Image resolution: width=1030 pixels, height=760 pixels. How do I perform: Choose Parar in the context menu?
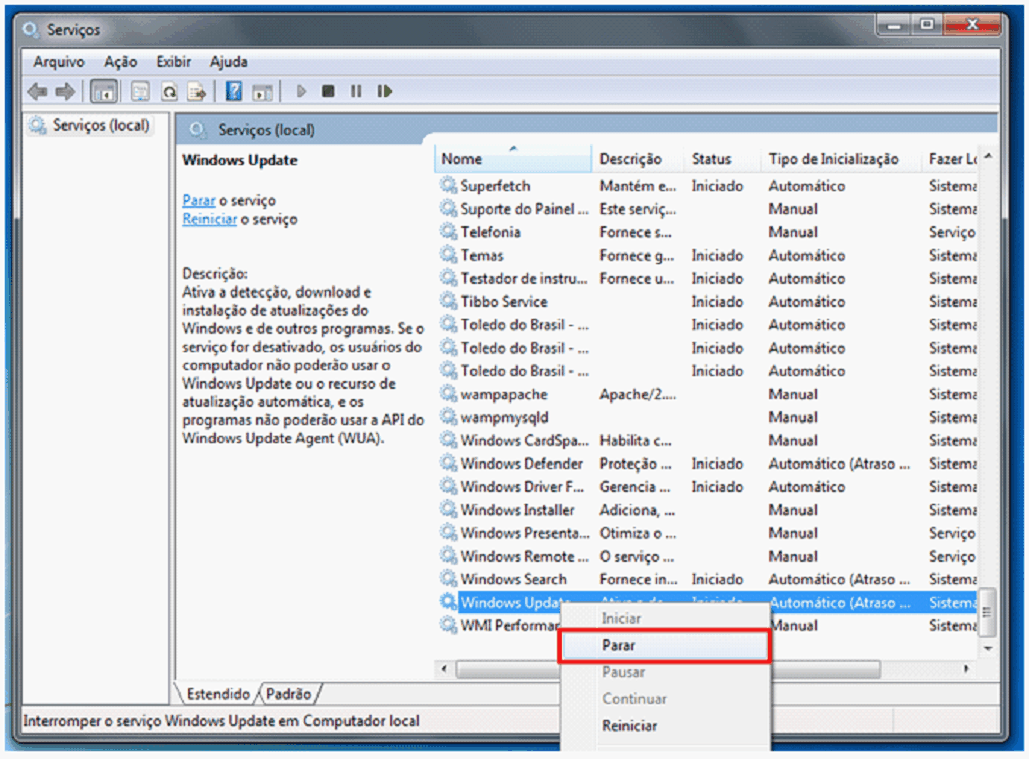pos(619,646)
